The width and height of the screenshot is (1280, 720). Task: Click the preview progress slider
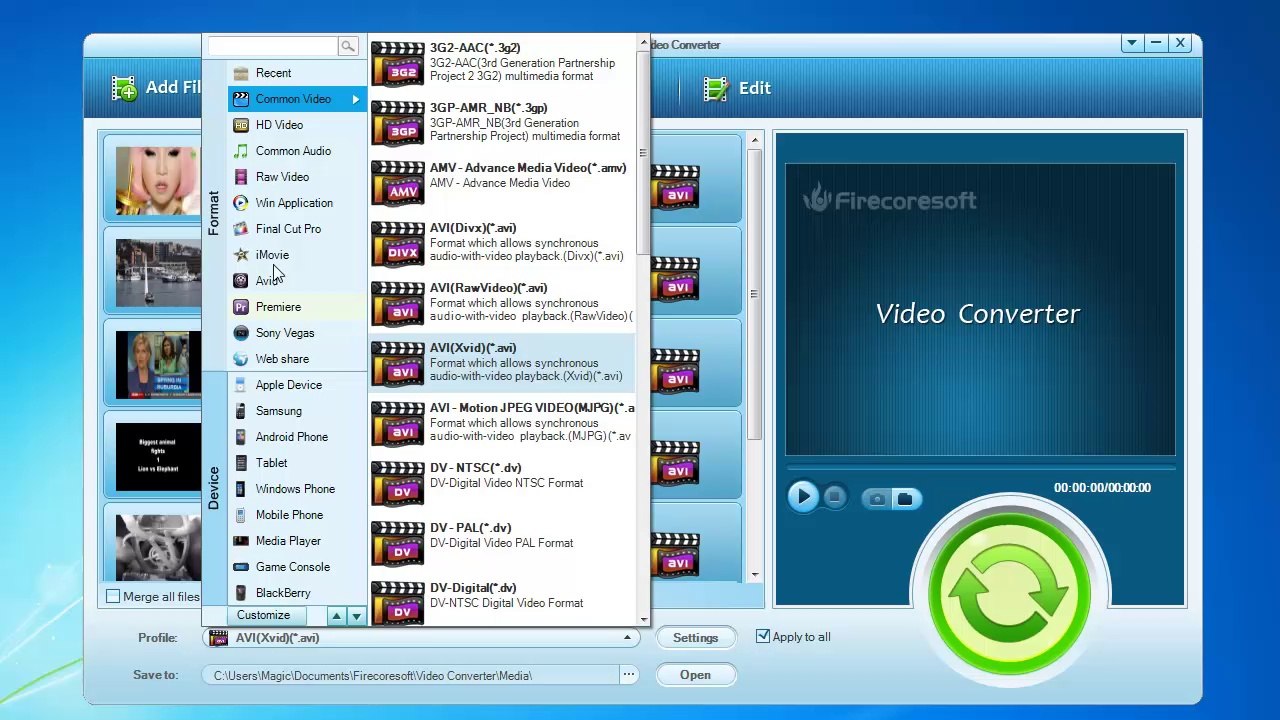[980, 466]
